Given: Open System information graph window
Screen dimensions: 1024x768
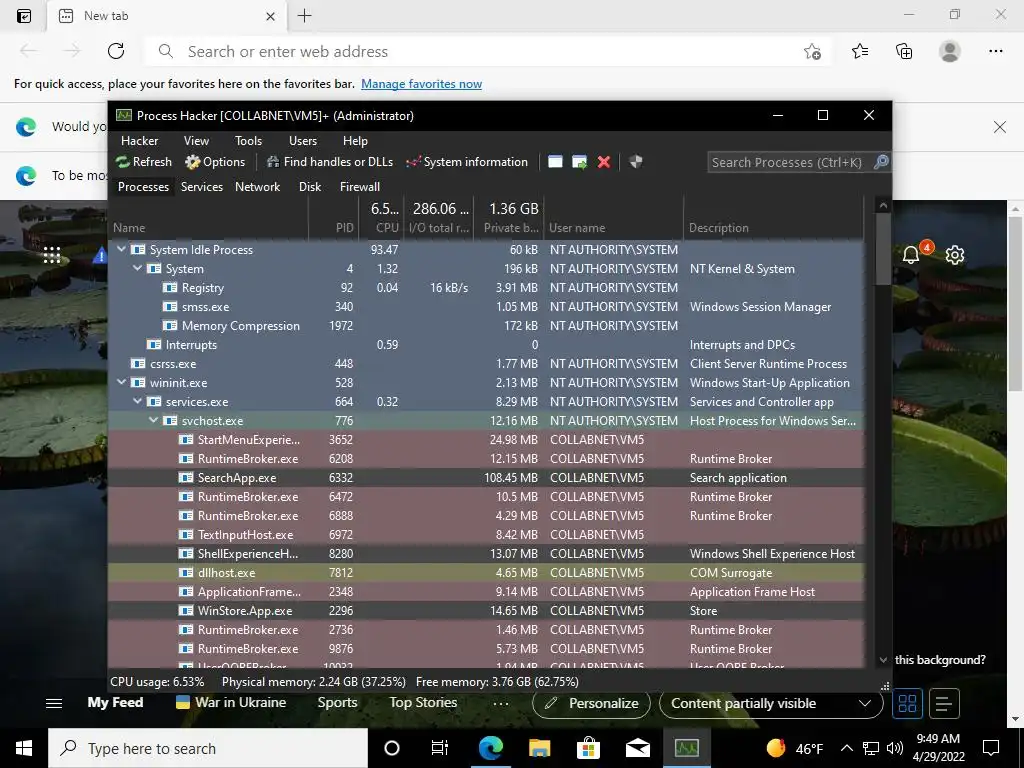Looking at the screenshot, I should pos(467,162).
